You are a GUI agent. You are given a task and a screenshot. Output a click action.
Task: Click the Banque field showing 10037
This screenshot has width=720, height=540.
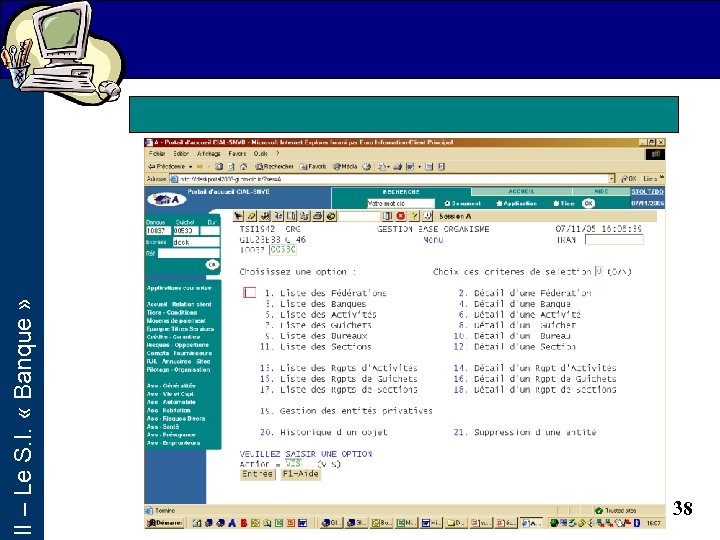pos(158,231)
